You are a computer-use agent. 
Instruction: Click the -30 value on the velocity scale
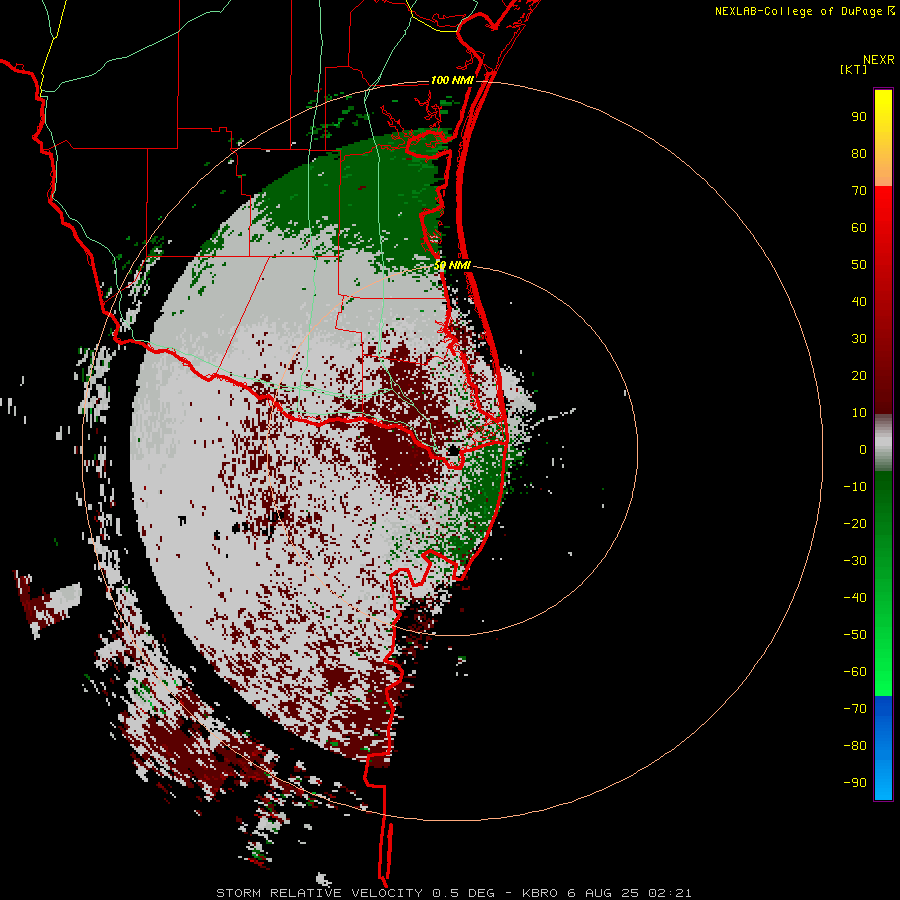855,561
